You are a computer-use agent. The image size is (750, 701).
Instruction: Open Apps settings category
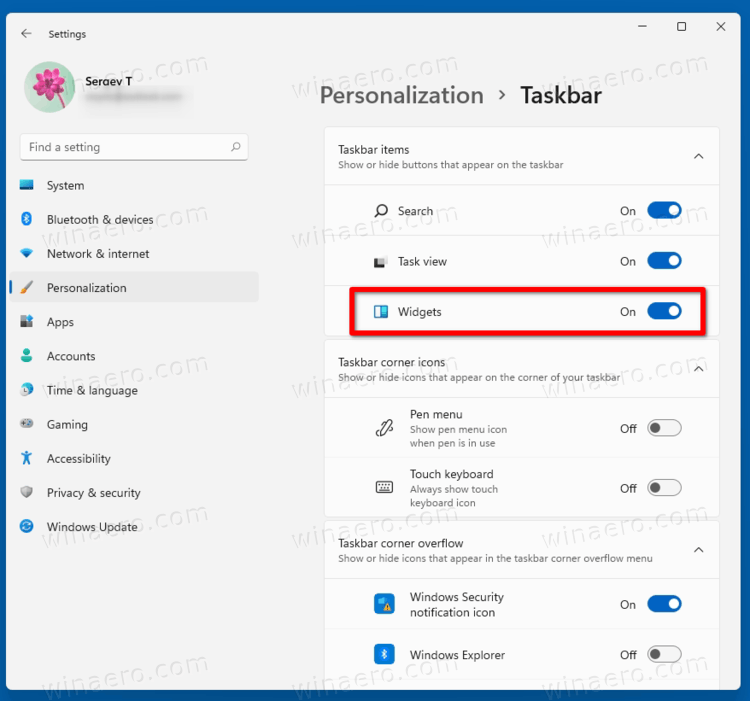click(x=134, y=322)
